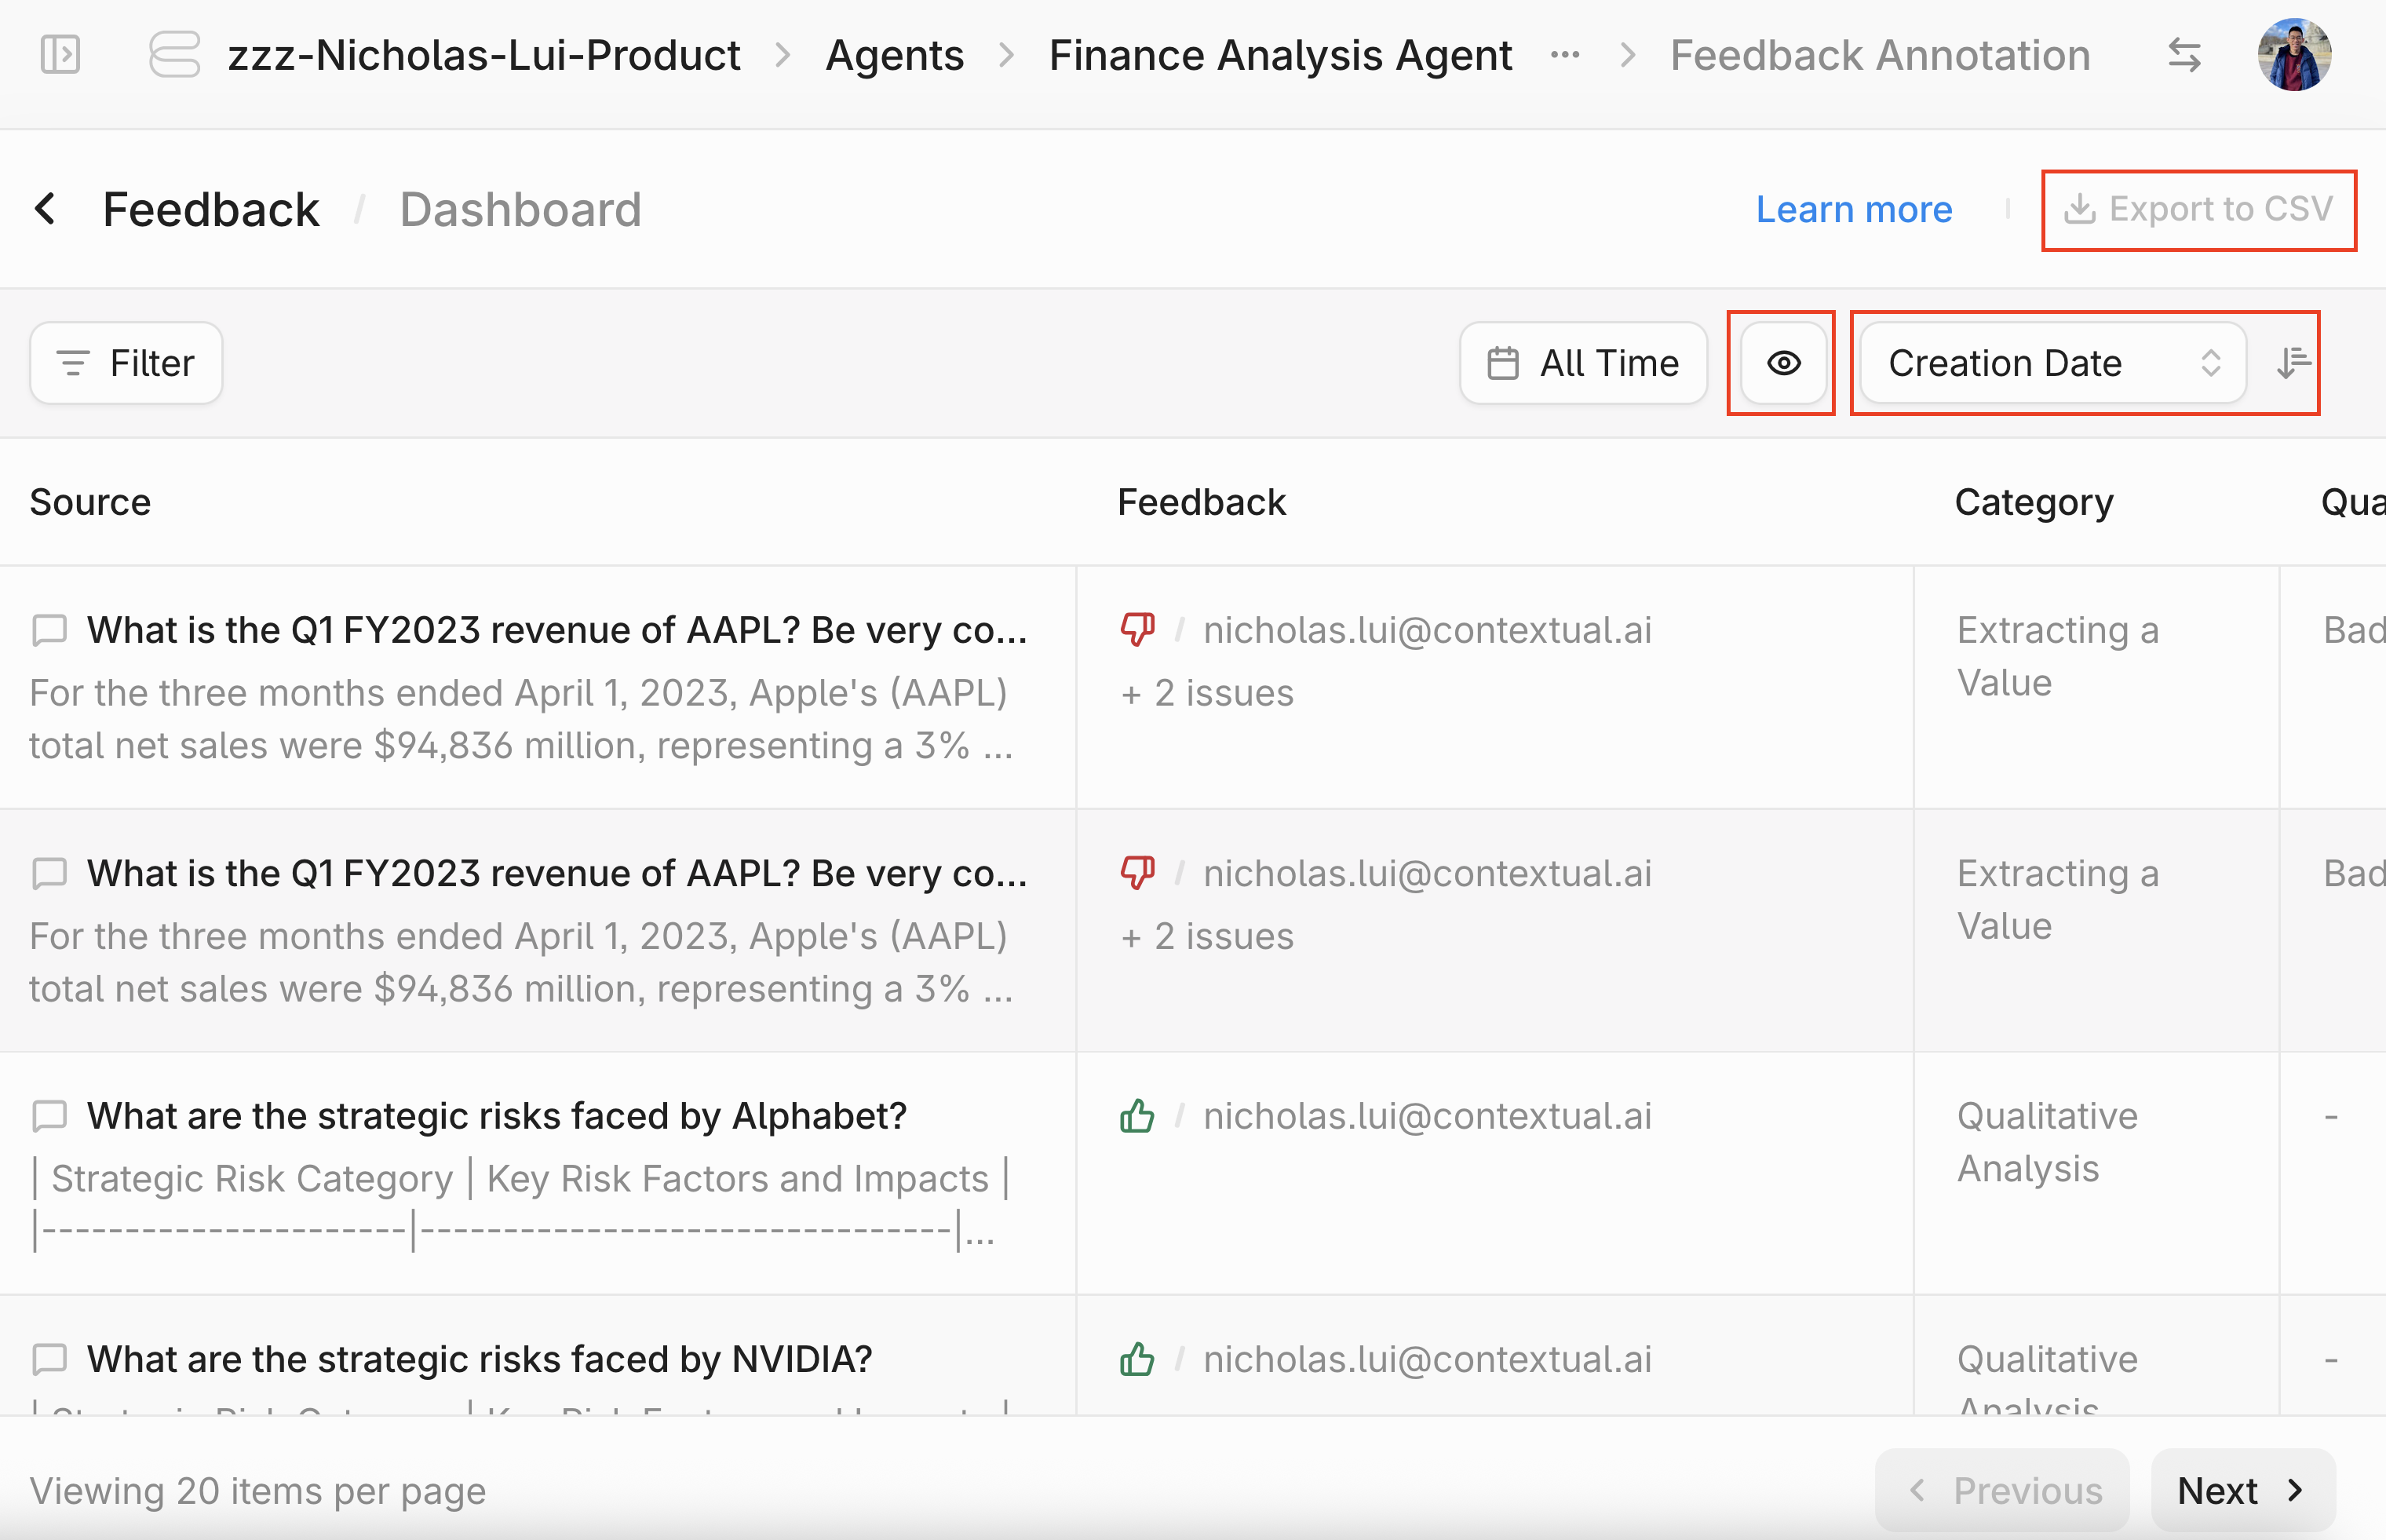Toggle column visibility with eye button
Screen dimensions: 2386x1540
pyautogui.click(x=1783, y=363)
